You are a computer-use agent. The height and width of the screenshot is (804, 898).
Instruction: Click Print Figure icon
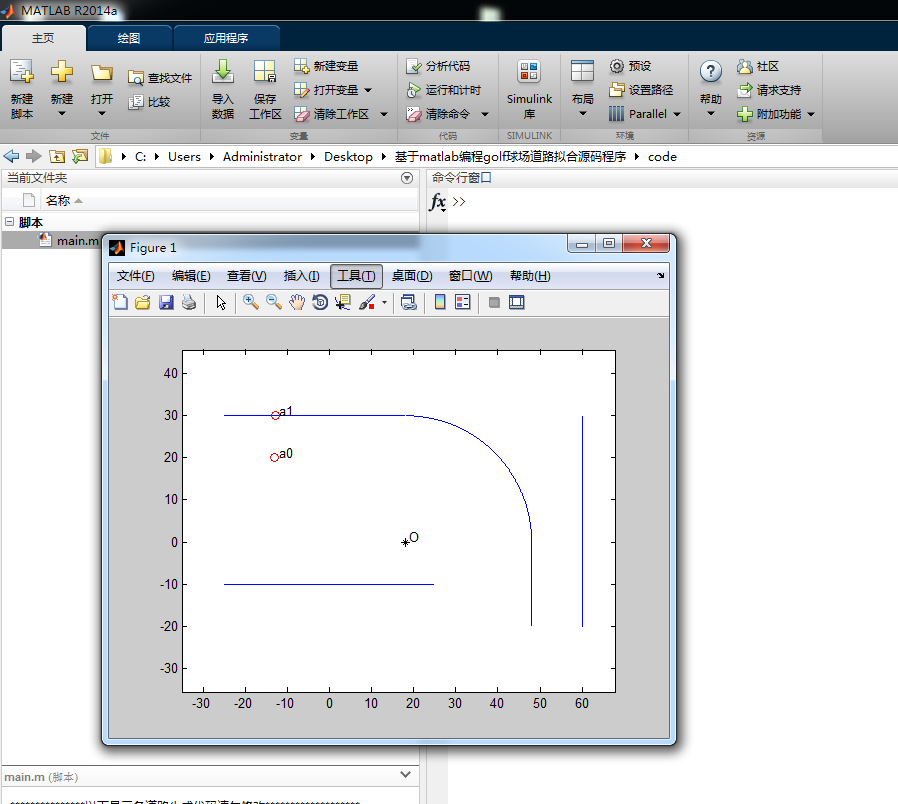189,302
